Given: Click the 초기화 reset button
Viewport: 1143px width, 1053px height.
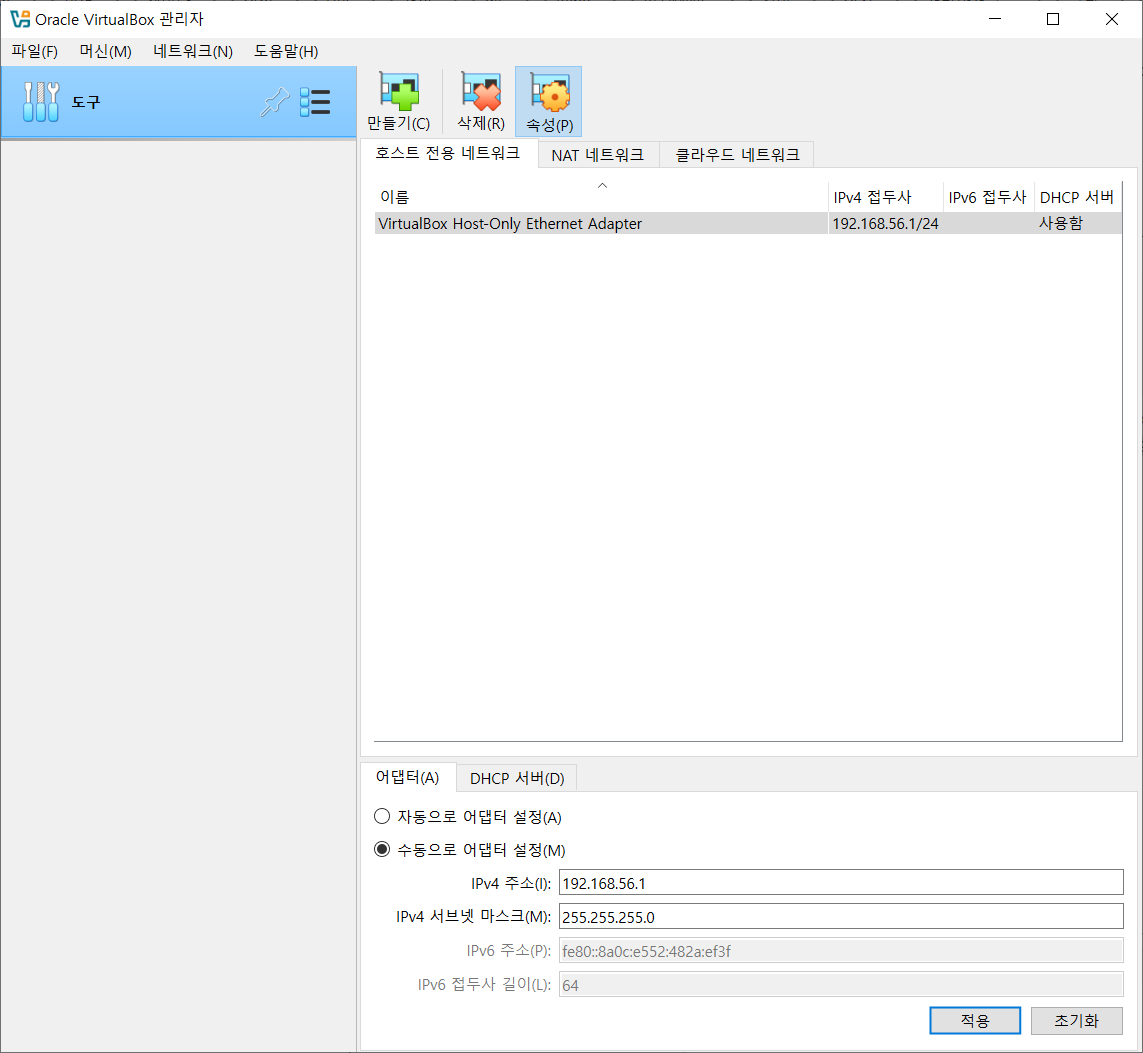Looking at the screenshot, I should (1077, 1020).
